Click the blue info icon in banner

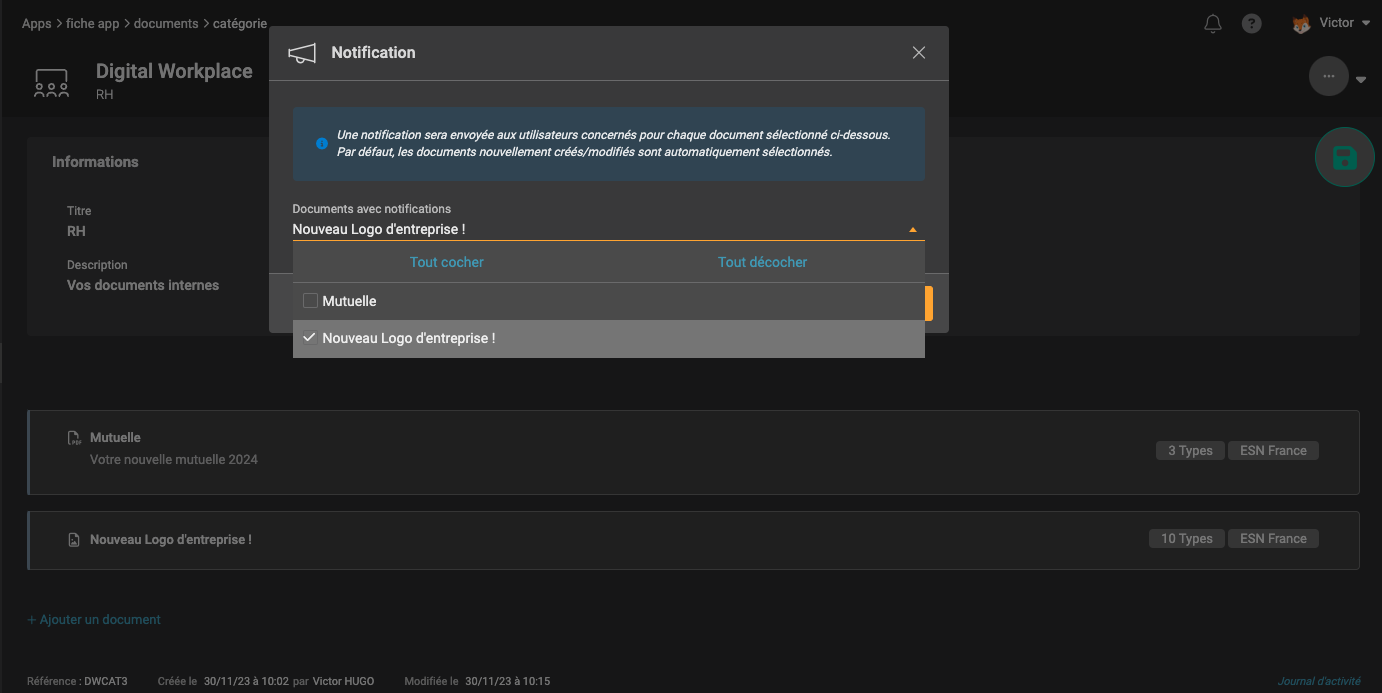(322, 144)
